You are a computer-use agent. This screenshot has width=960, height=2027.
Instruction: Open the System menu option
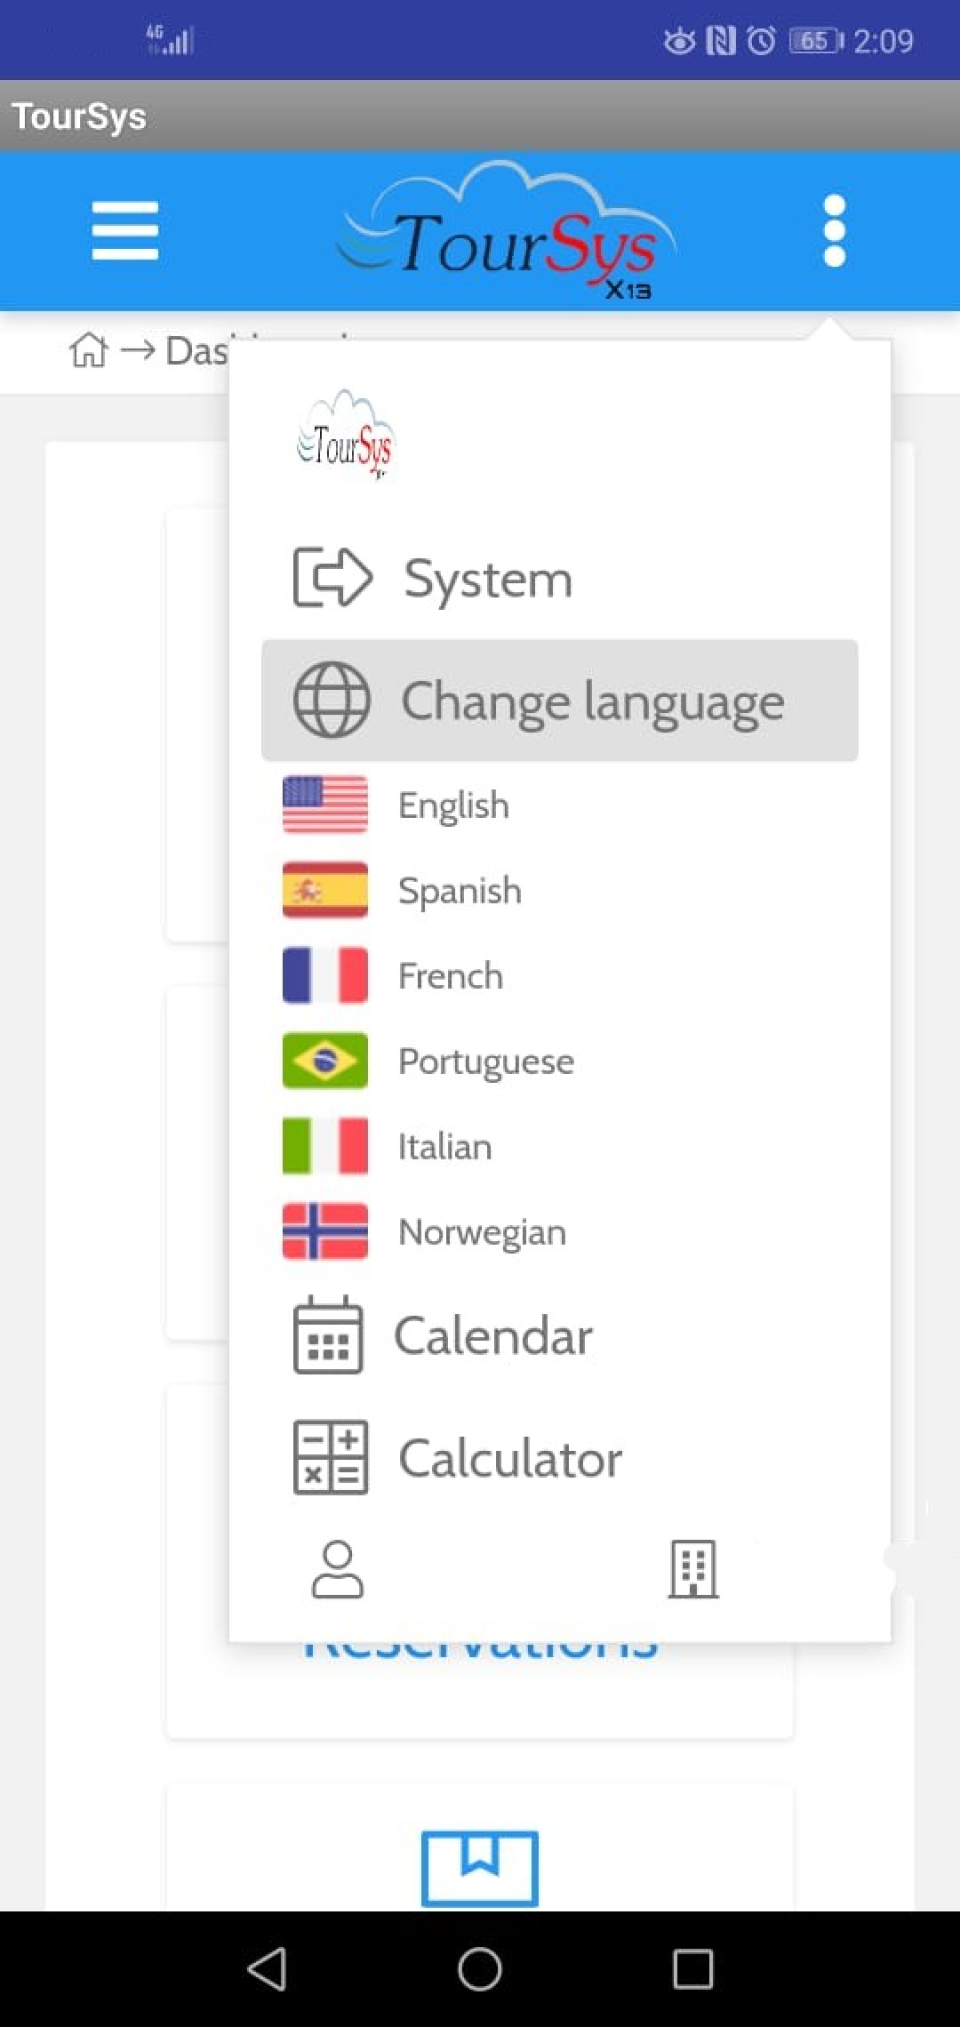[487, 578]
